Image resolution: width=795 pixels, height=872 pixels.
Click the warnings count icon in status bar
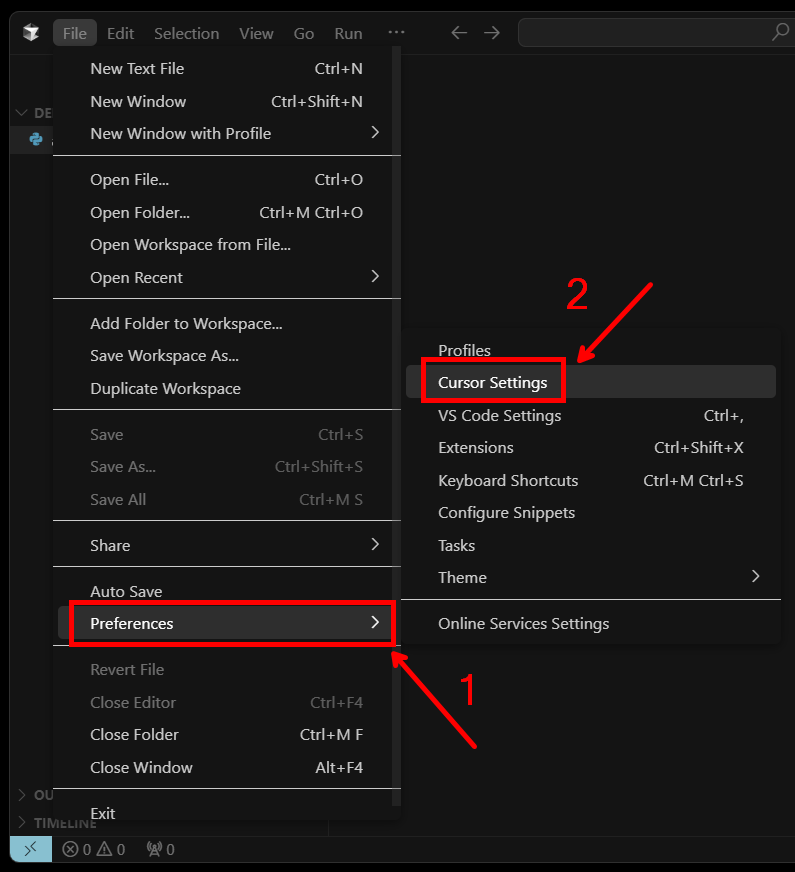click(105, 849)
